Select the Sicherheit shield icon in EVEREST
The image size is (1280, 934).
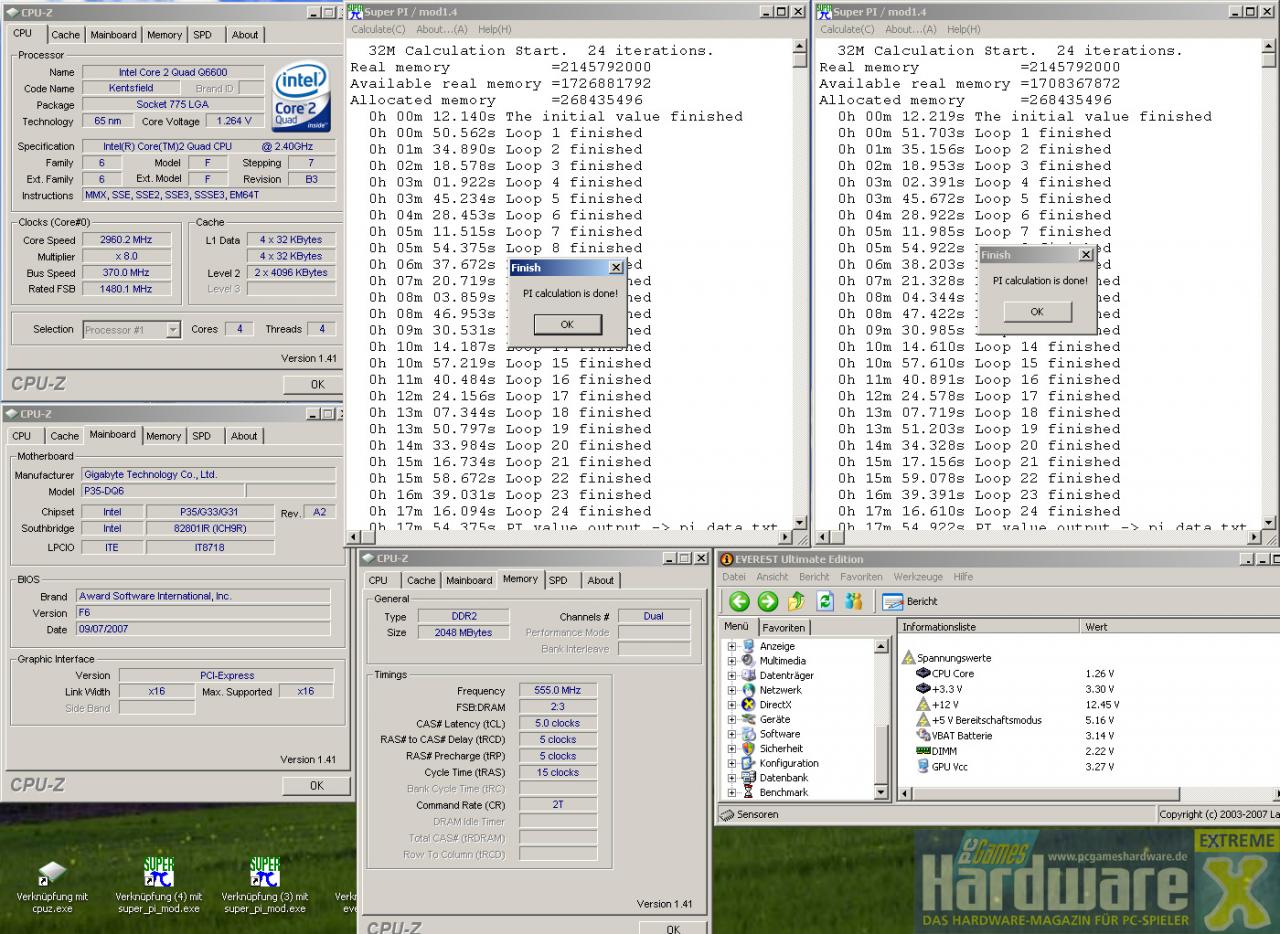point(748,748)
